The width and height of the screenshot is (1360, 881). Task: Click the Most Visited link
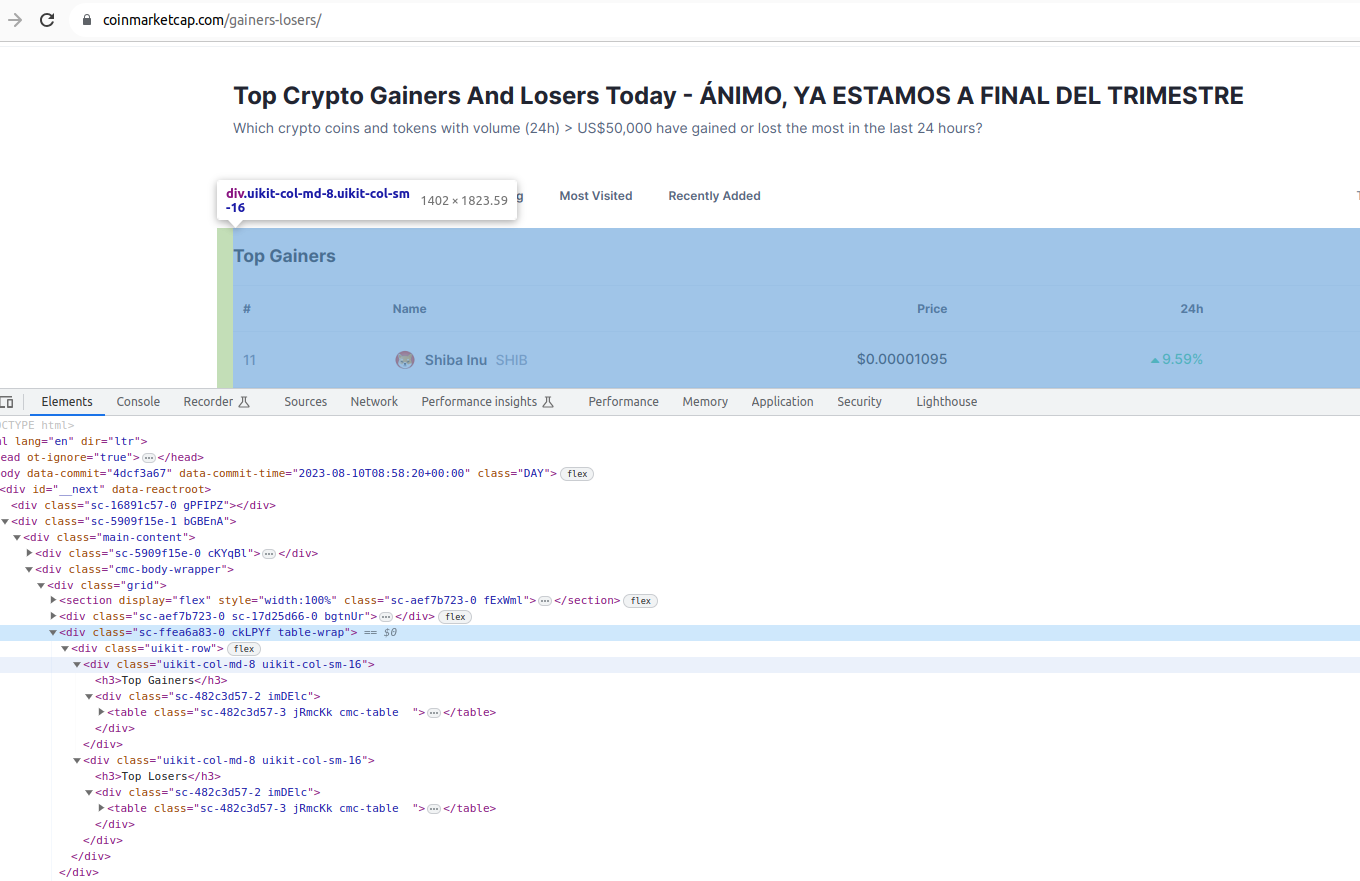(x=595, y=196)
